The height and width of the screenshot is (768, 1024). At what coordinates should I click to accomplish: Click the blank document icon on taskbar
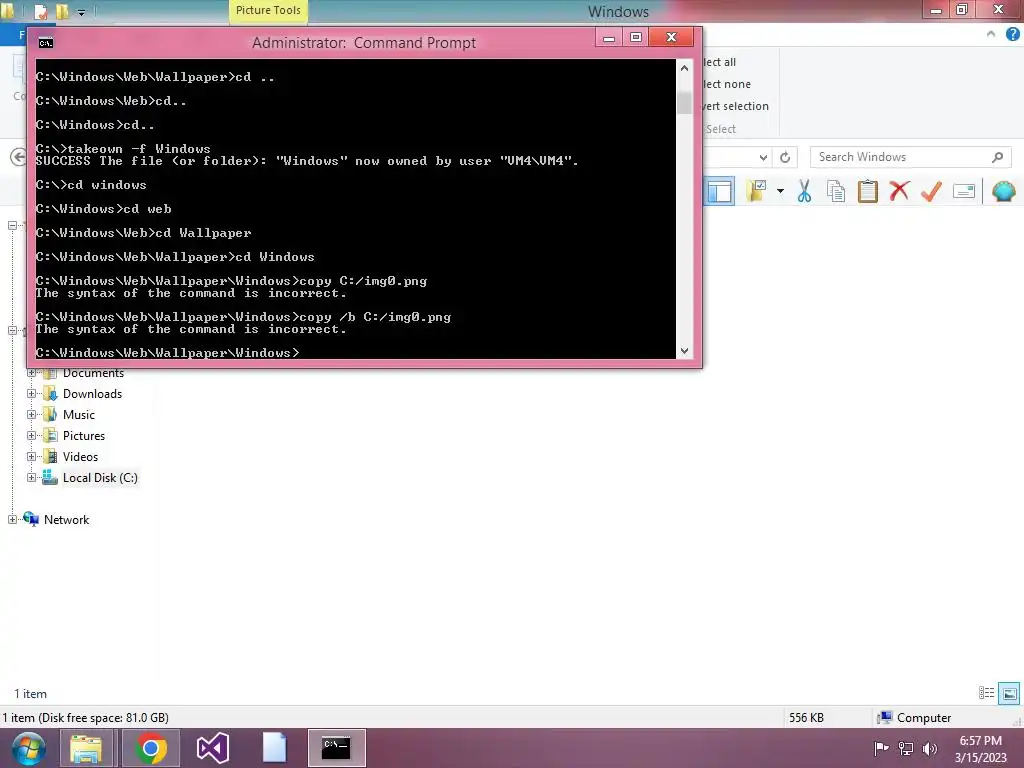pyautogui.click(x=274, y=748)
